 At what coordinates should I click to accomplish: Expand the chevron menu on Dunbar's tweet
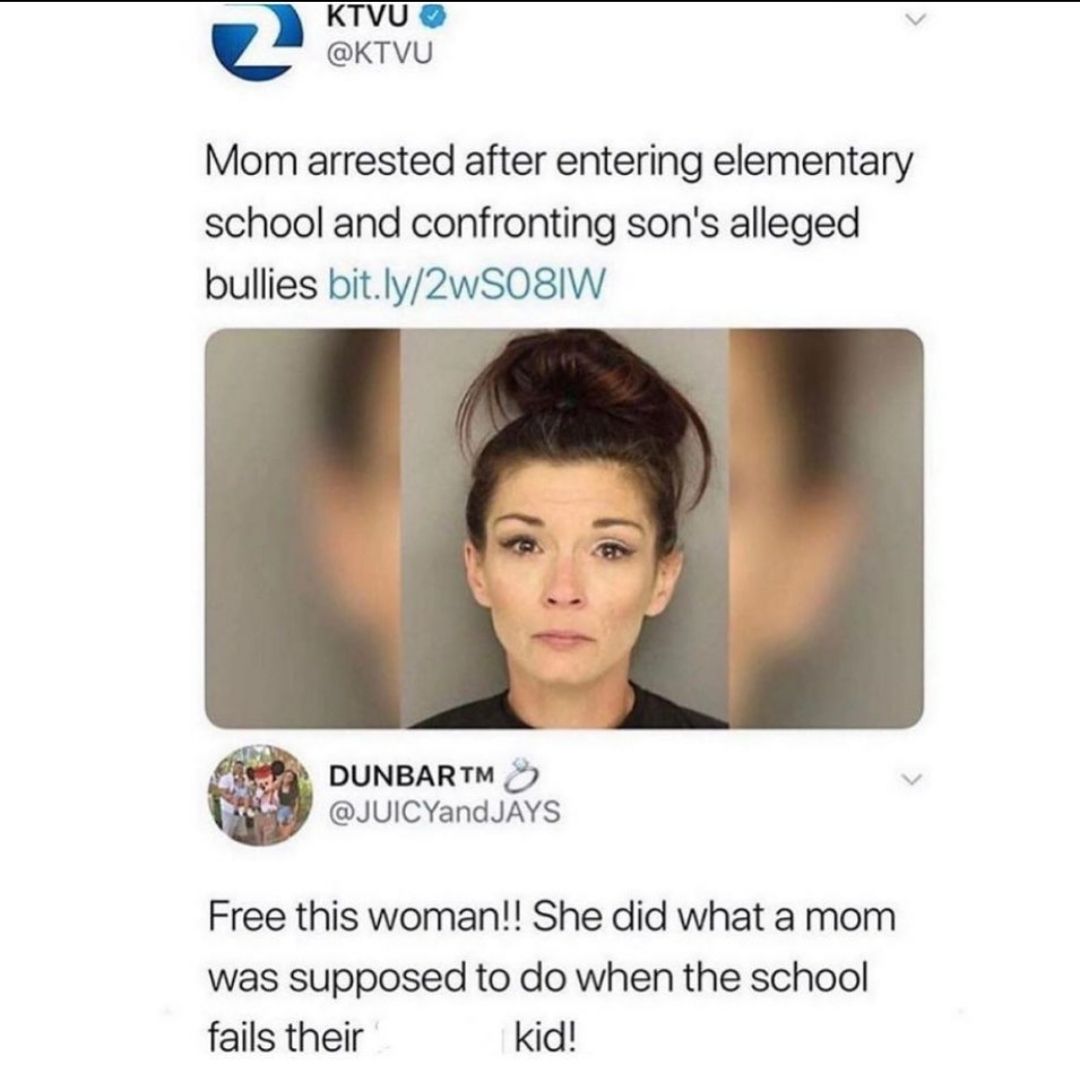(912, 780)
